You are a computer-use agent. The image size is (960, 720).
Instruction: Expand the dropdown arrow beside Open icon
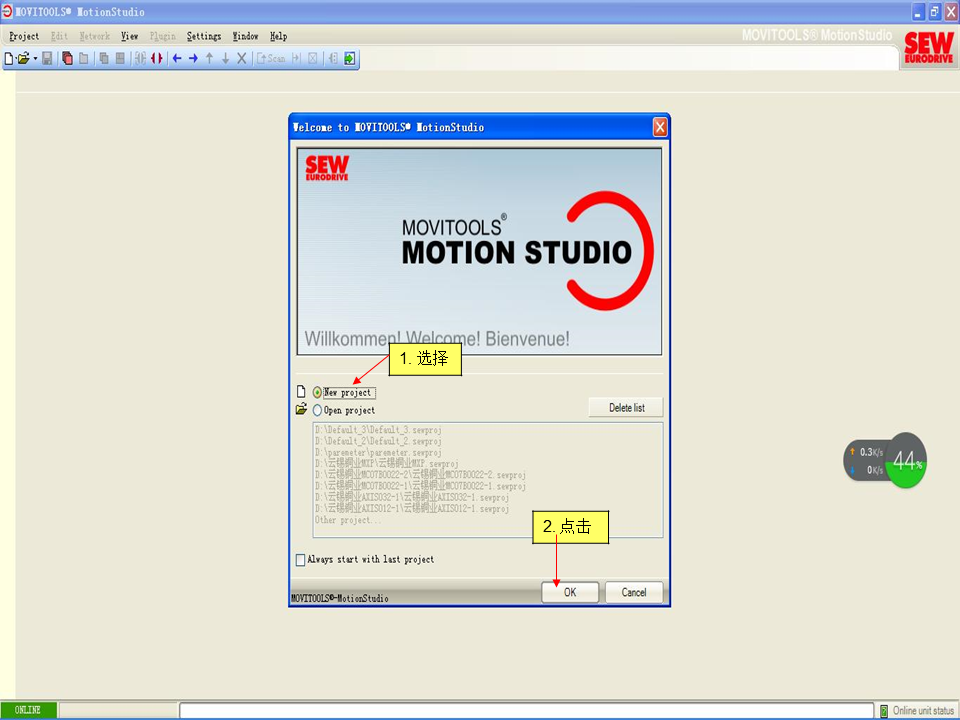click(x=35, y=58)
